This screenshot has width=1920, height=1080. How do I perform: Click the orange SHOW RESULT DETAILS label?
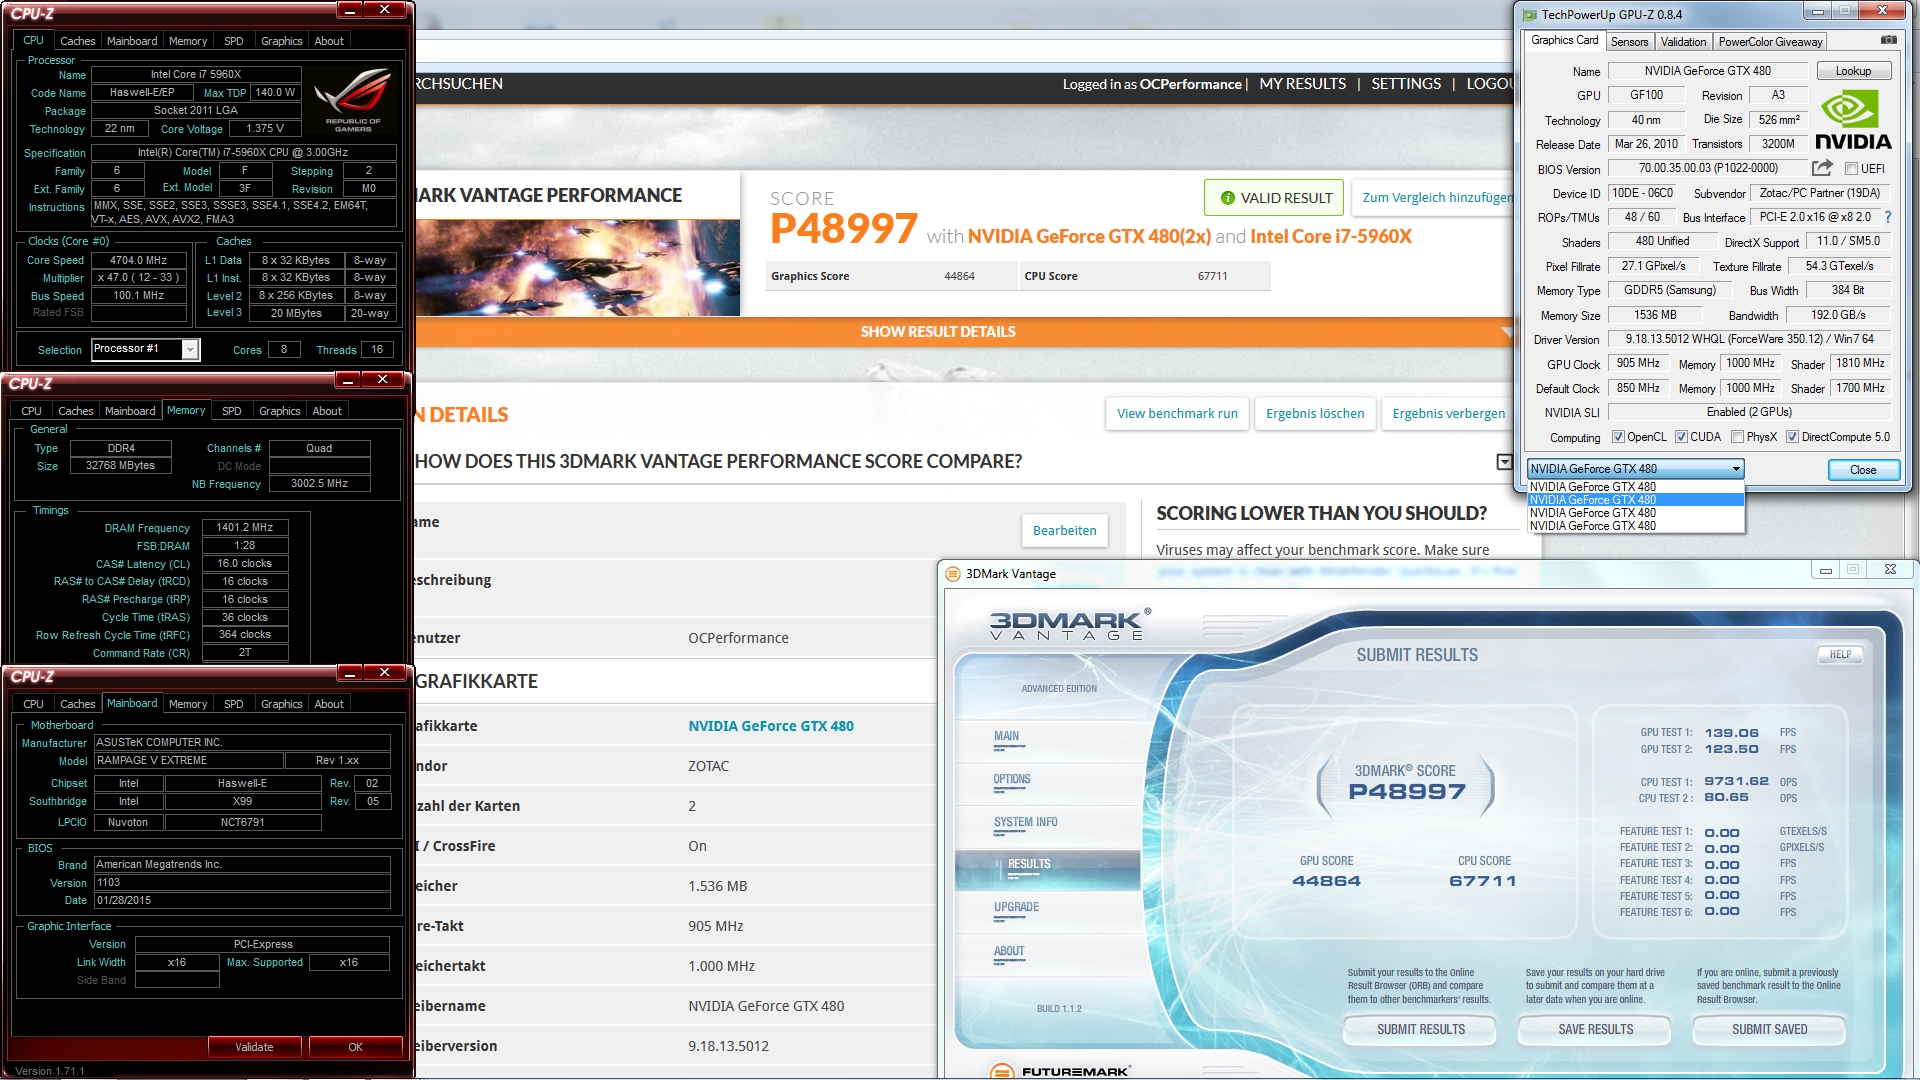tap(938, 331)
